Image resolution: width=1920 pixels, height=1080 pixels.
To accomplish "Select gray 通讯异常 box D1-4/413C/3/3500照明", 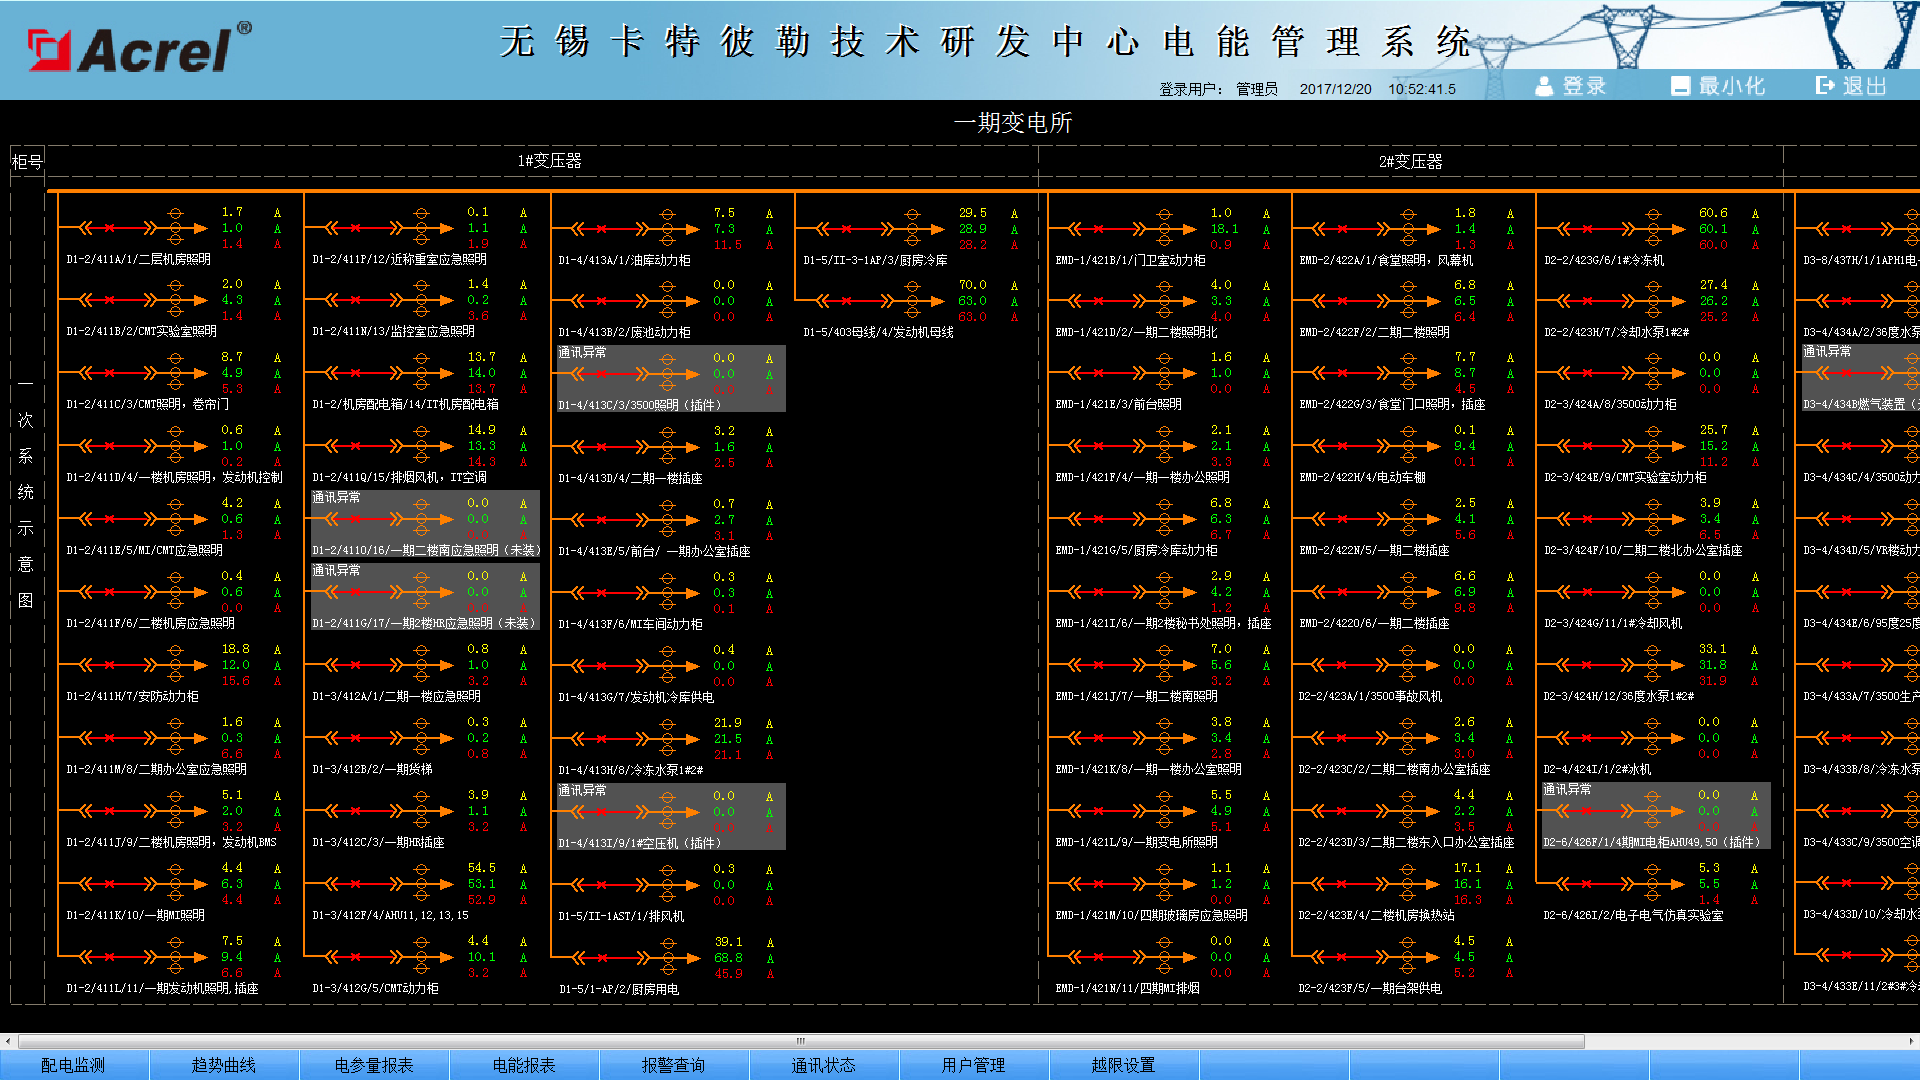I will pos(670,379).
